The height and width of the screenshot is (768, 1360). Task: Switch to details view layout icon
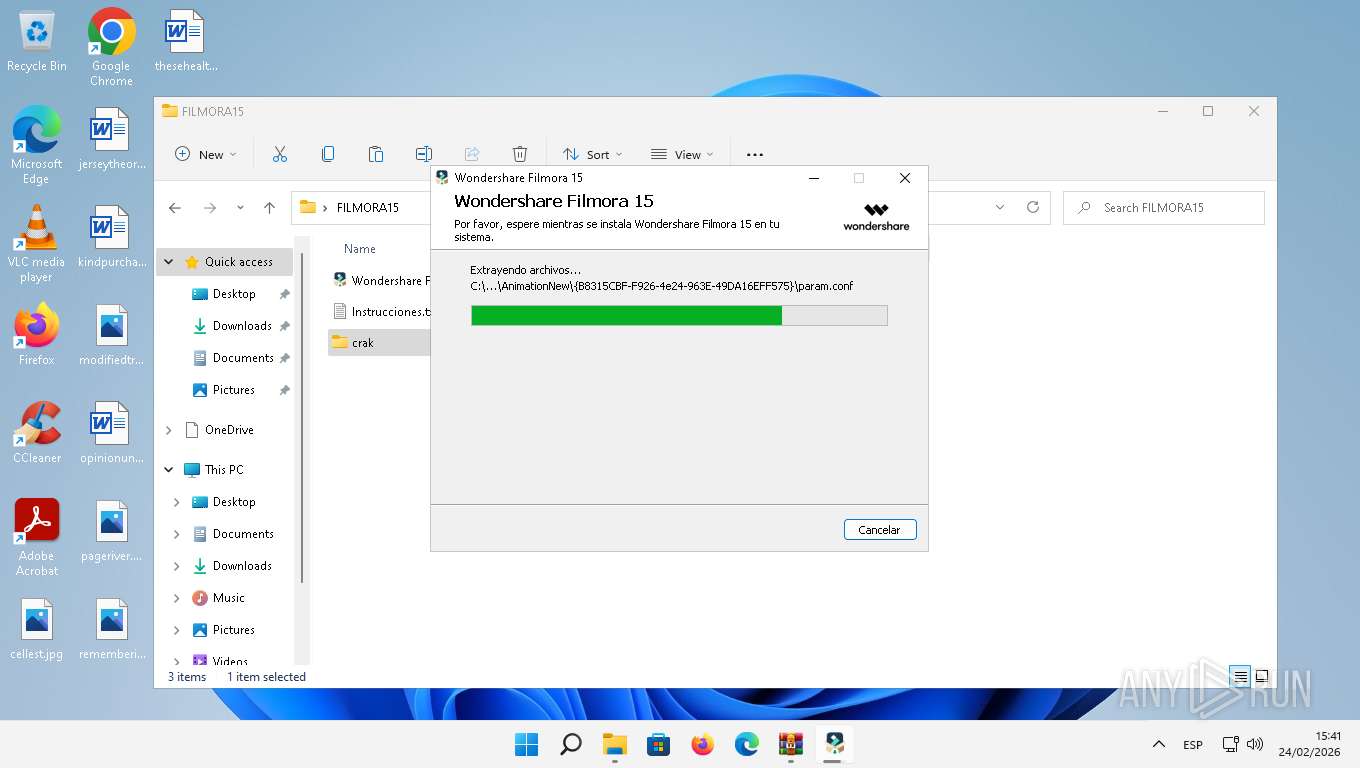point(1240,677)
